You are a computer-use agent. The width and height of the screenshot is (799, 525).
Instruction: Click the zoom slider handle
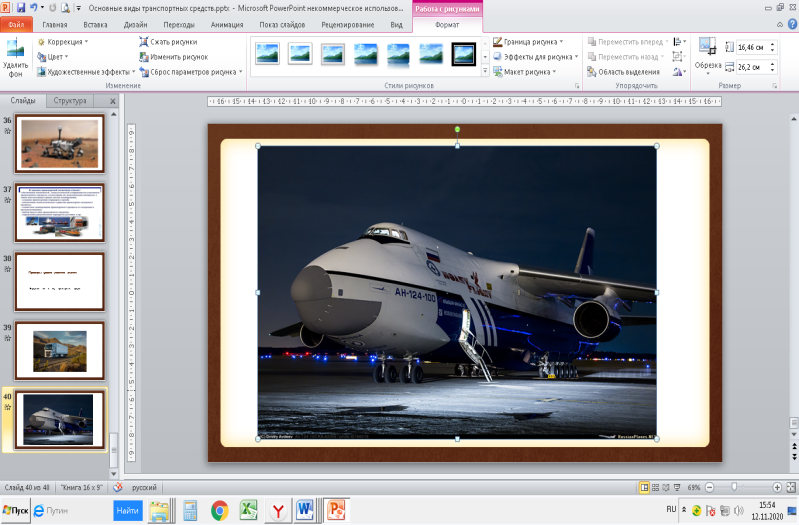click(734, 487)
